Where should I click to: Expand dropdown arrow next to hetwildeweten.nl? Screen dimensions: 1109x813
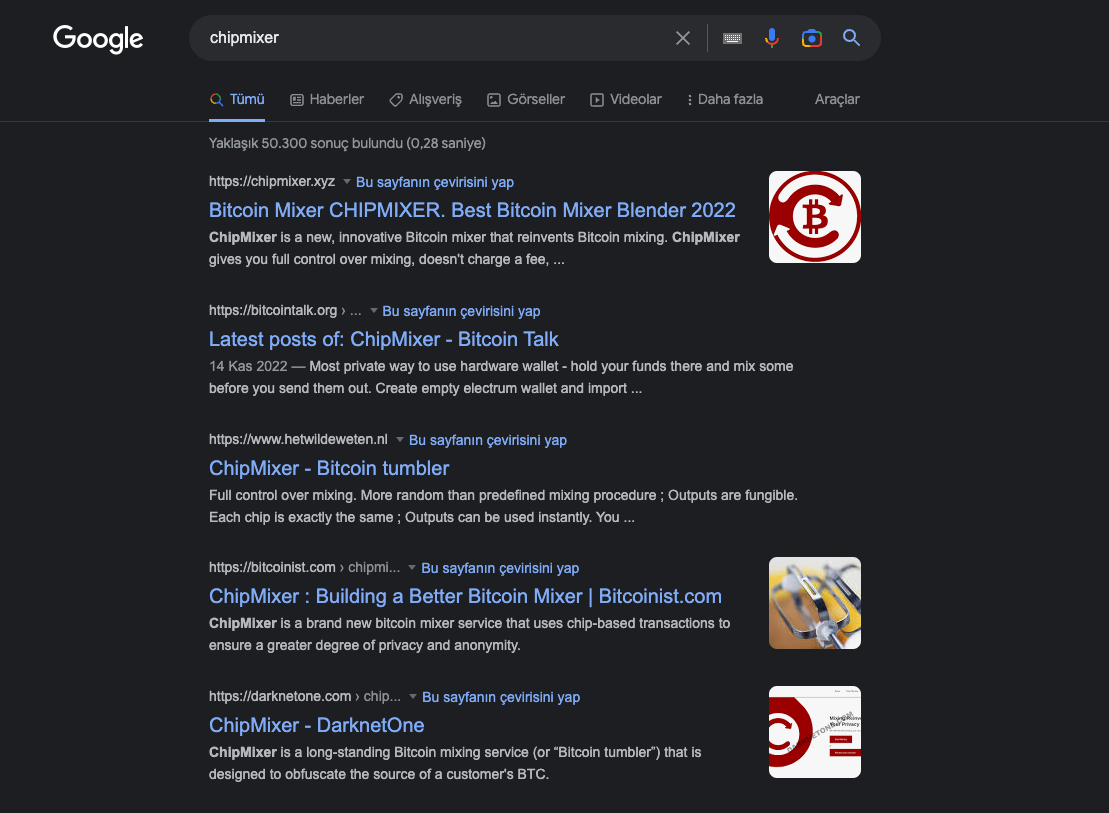point(400,439)
